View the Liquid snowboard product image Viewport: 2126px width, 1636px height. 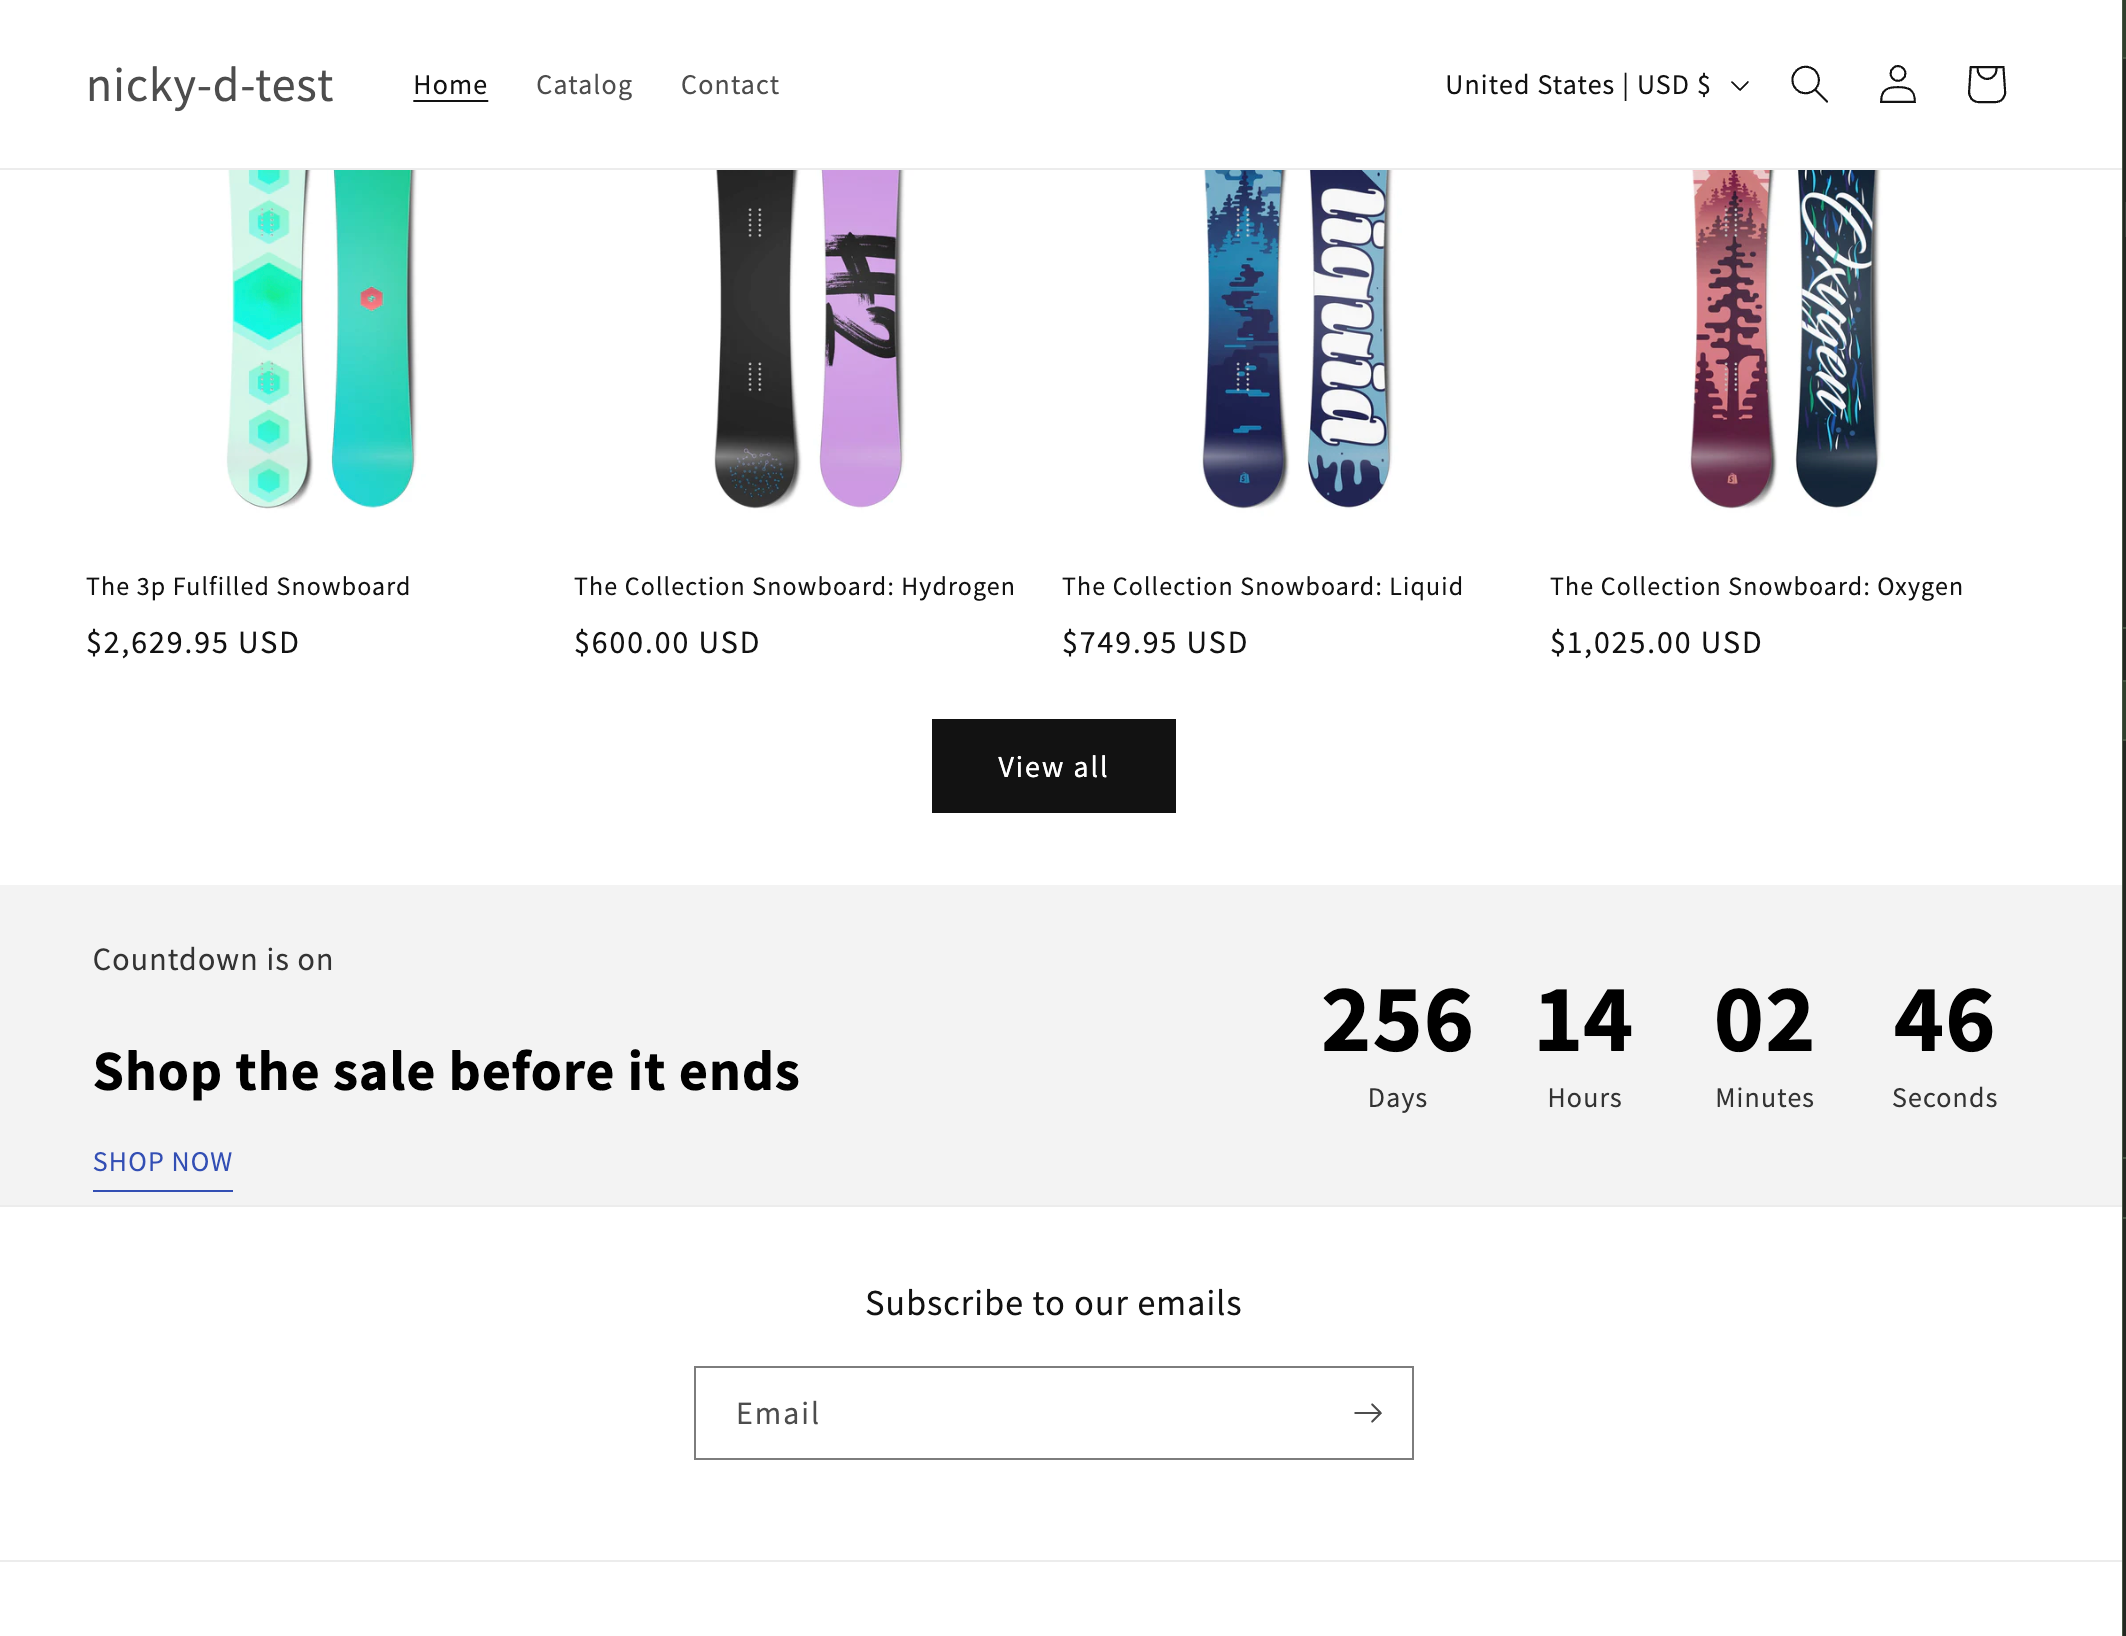pyautogui.click(x=1296, y=338)
